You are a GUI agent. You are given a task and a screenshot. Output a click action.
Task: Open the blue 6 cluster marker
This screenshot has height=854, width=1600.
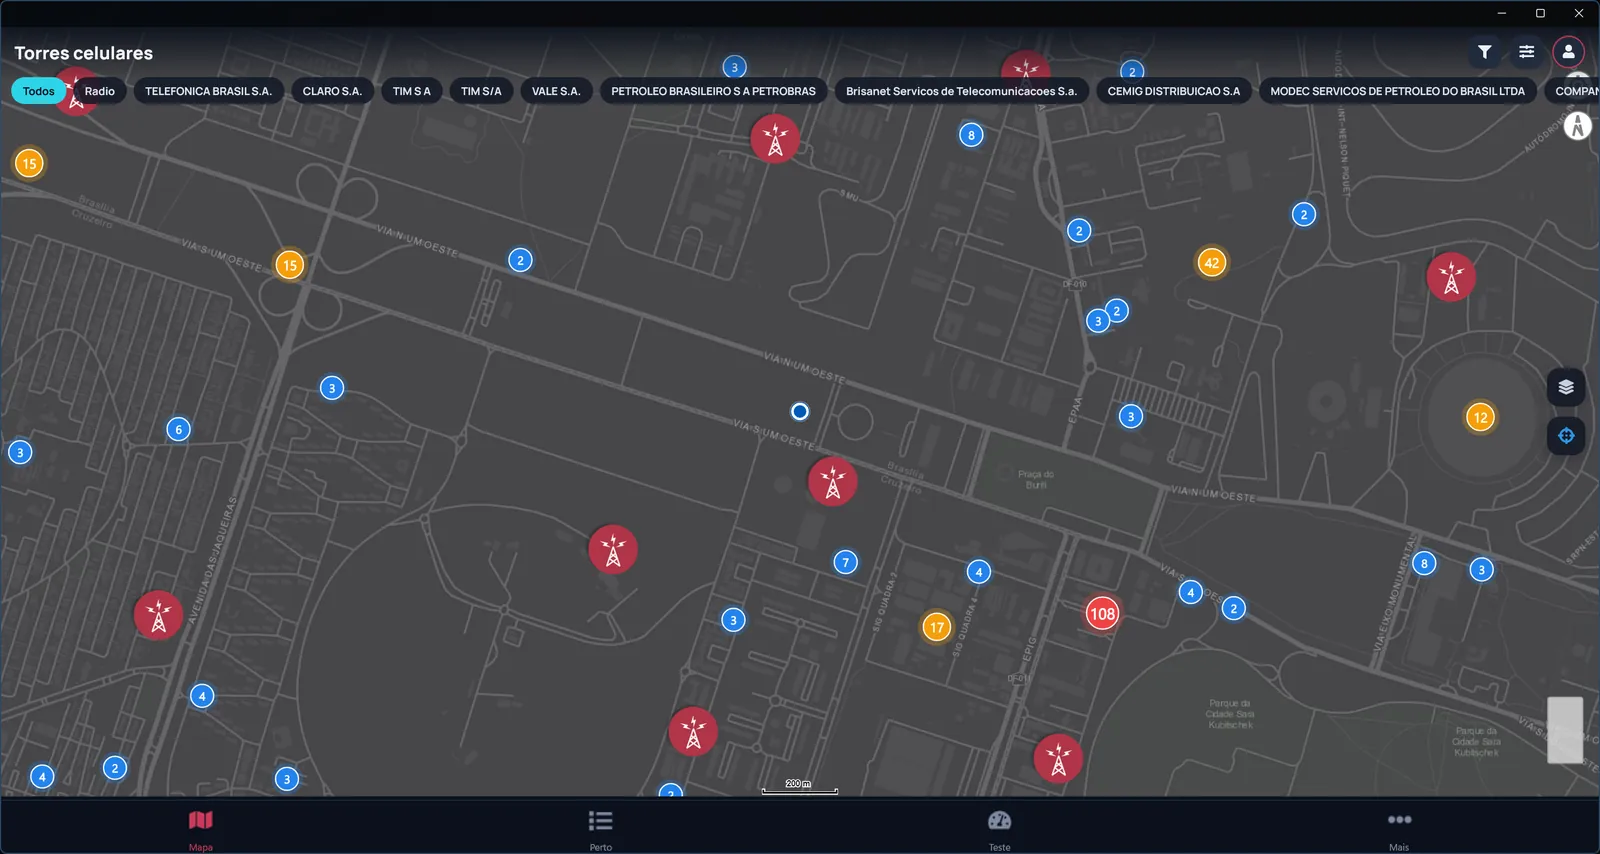point(178,429)
